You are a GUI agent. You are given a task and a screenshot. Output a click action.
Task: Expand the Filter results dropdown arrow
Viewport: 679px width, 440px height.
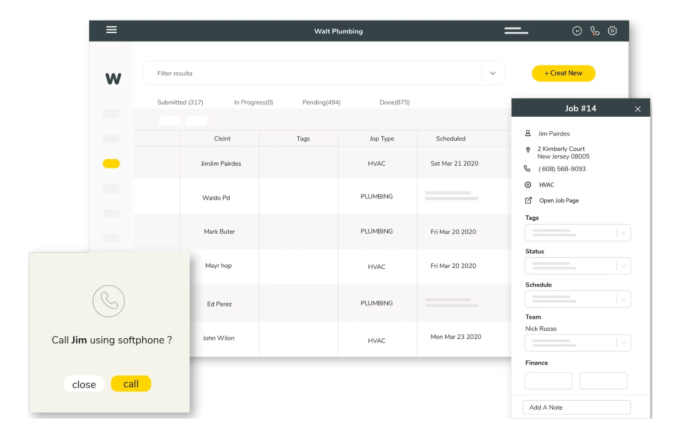(491, 73)
